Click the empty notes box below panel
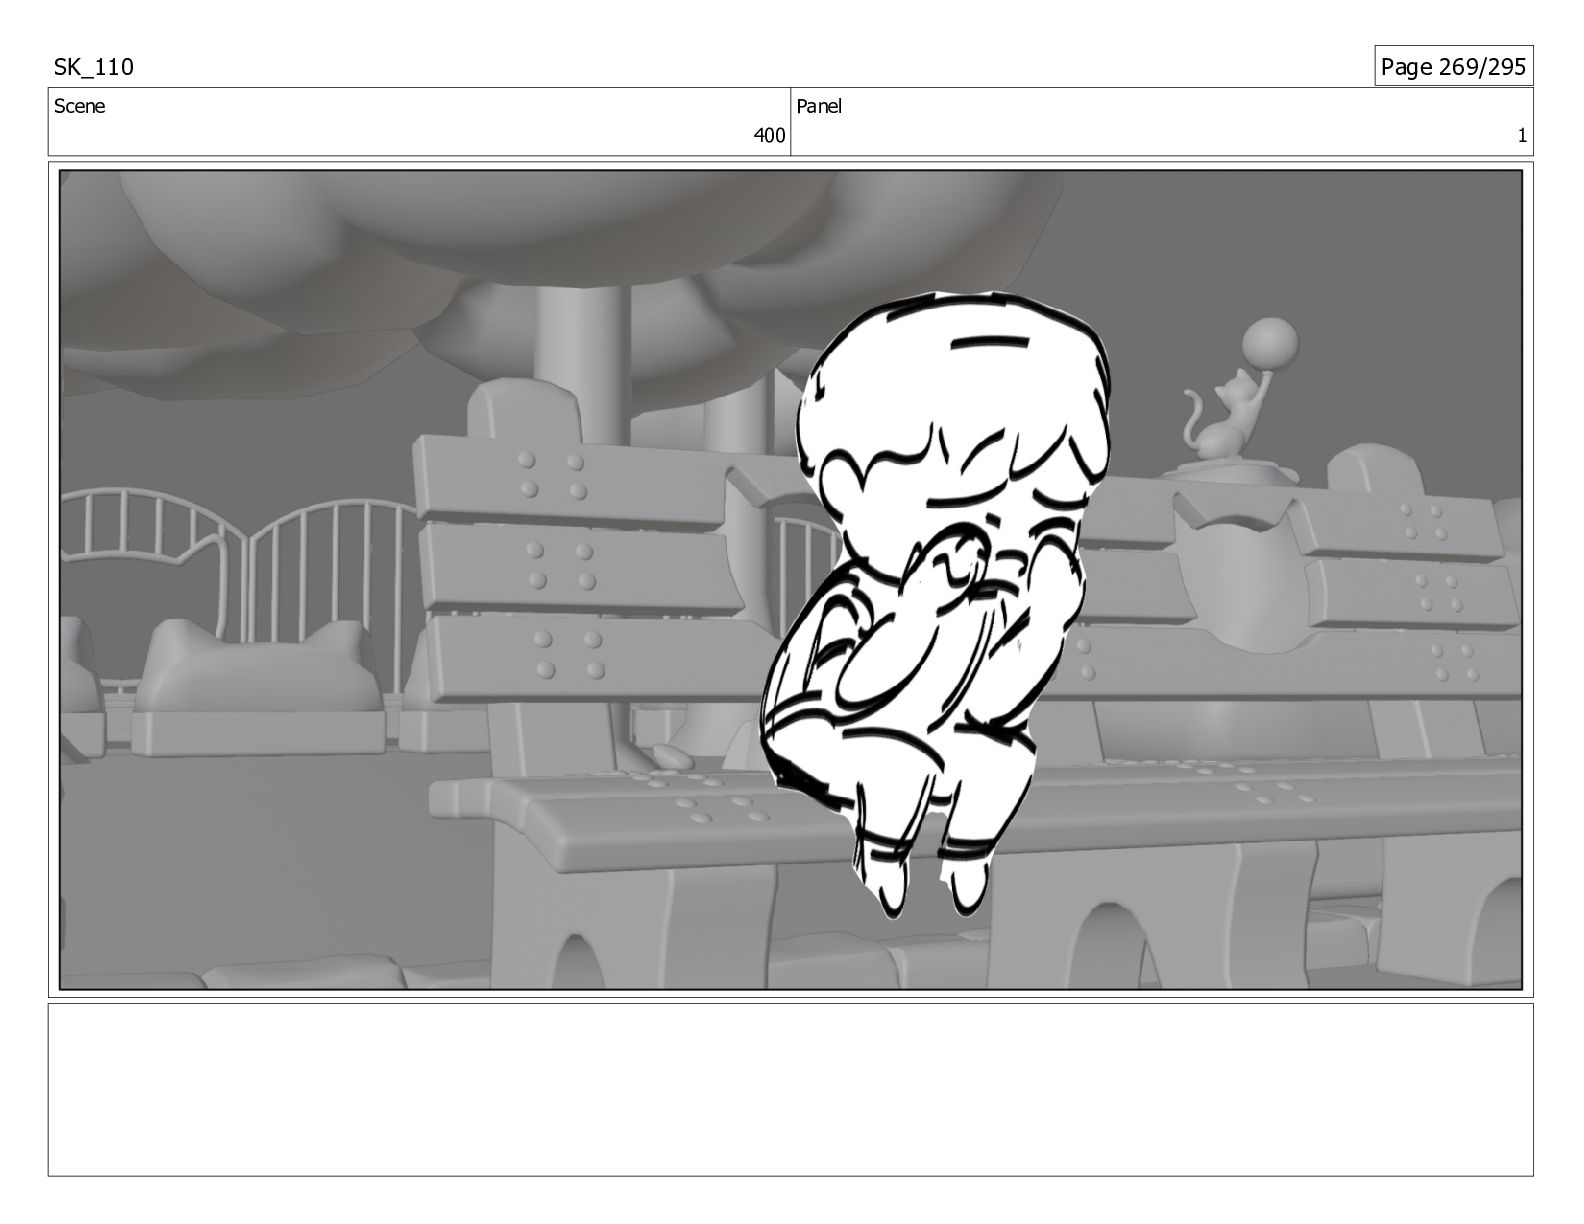Image resolution: width=1584 pixels, height=1224 pixels. 791,1090
